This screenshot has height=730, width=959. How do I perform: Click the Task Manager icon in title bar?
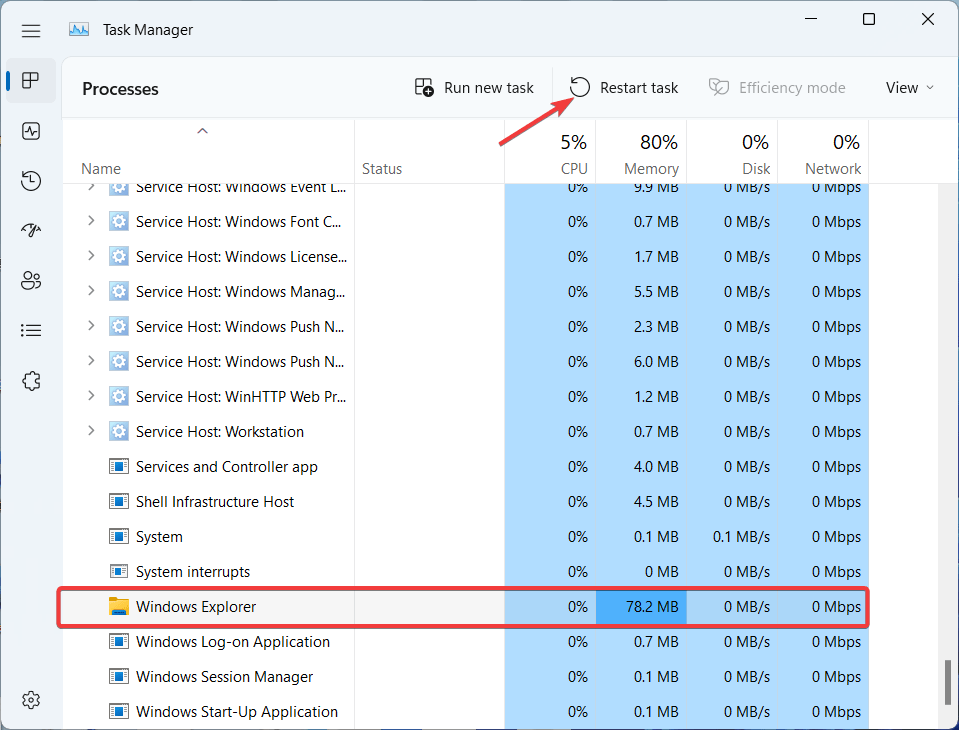78,29
